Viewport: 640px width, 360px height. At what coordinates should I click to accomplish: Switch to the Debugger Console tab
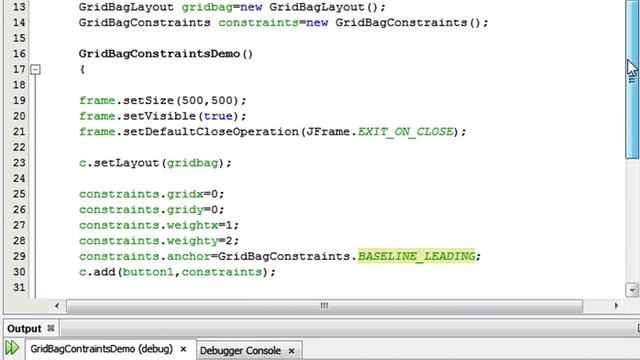(240, 351)
